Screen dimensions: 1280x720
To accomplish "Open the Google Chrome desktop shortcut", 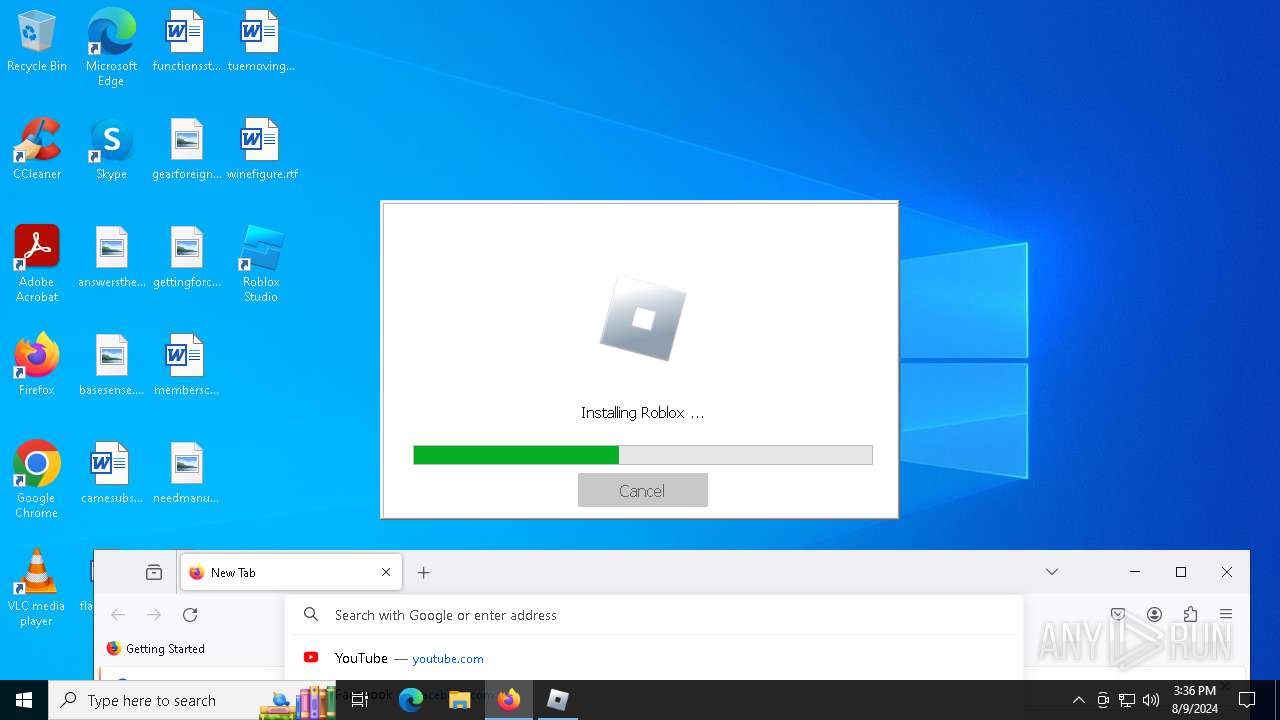I will click(37, 480).
